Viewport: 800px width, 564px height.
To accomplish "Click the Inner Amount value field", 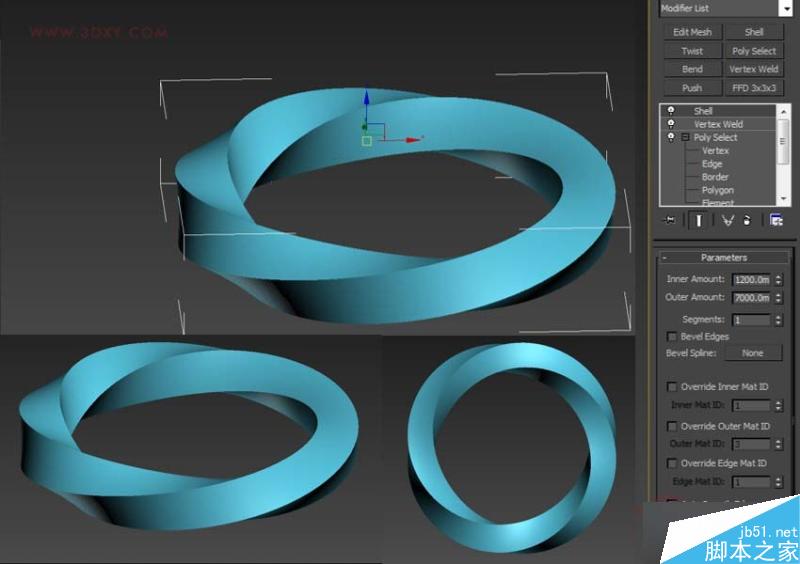I will click(750, 280).
